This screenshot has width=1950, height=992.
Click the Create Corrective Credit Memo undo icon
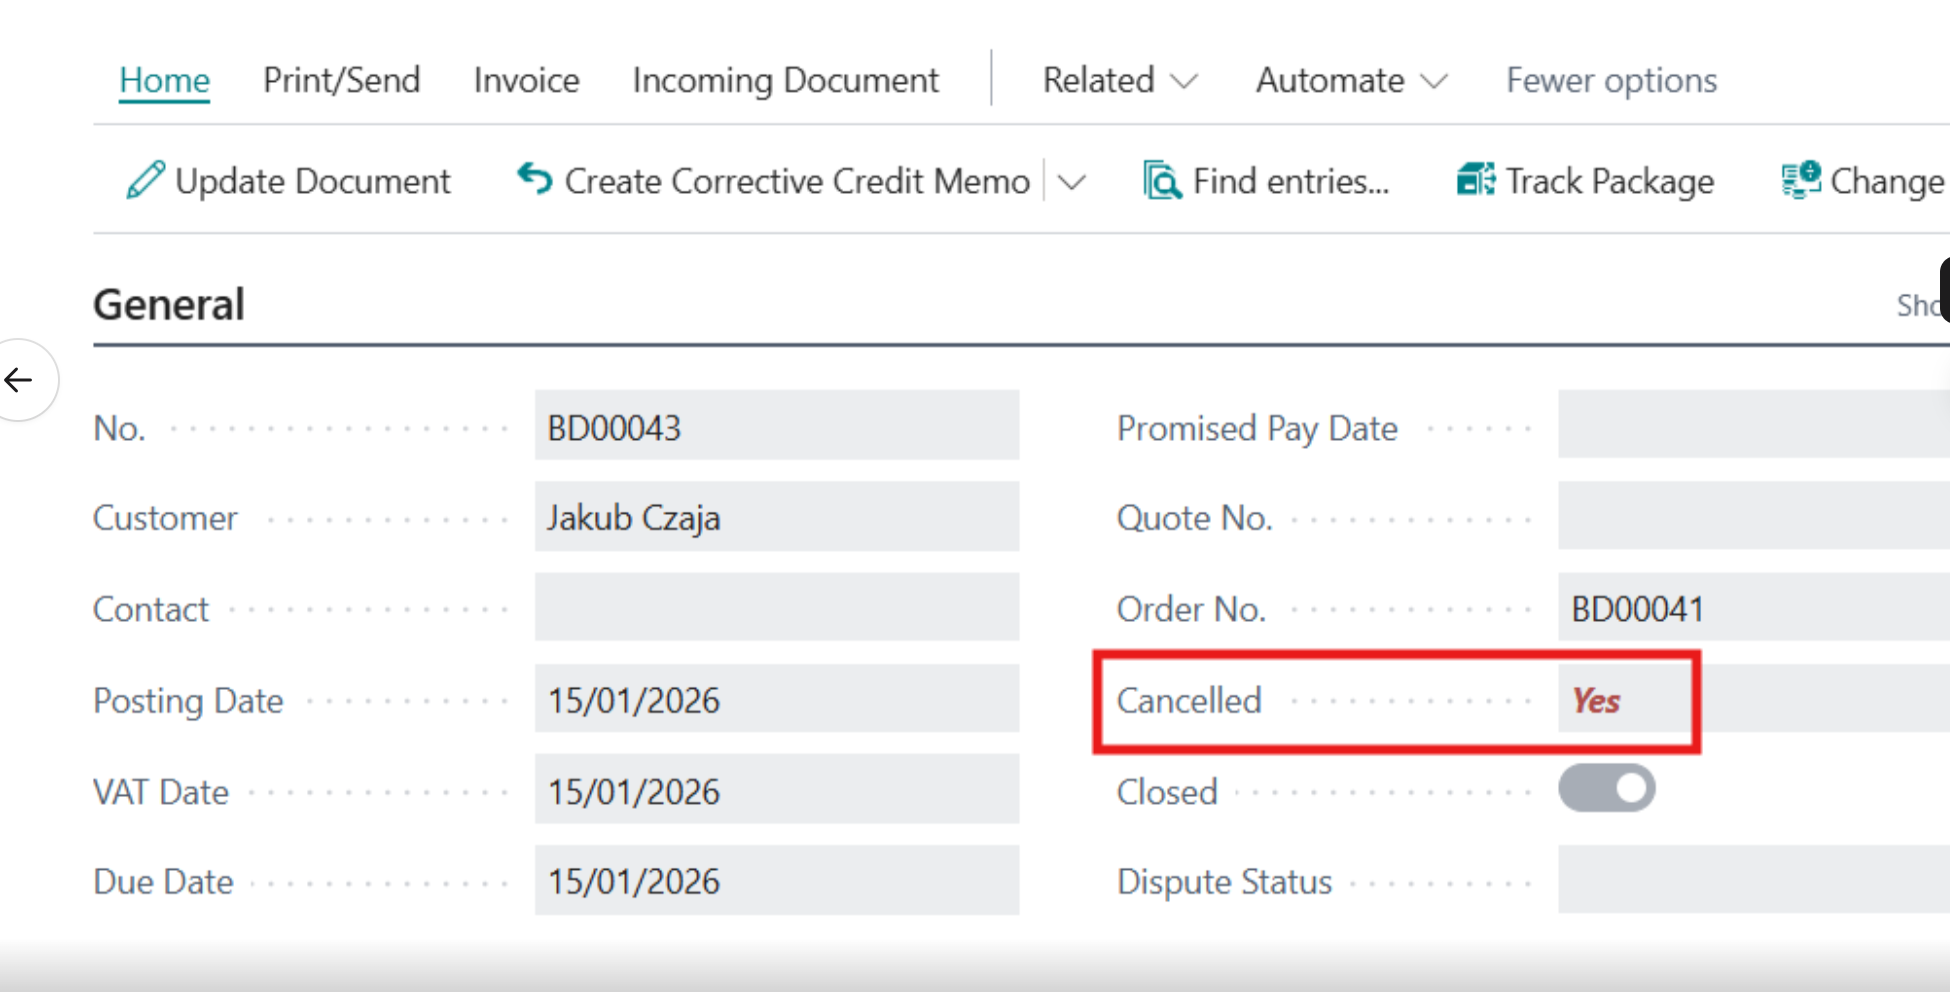coord(535,179)
